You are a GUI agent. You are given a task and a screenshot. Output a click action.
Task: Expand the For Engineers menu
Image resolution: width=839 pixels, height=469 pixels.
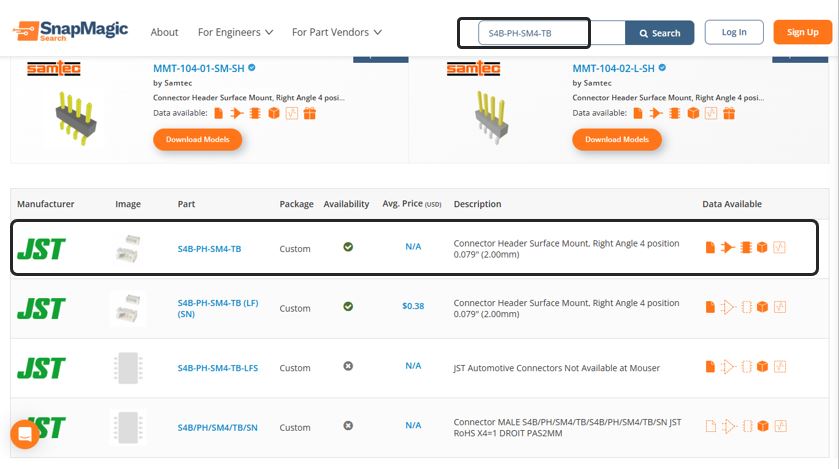pos(235,32)
